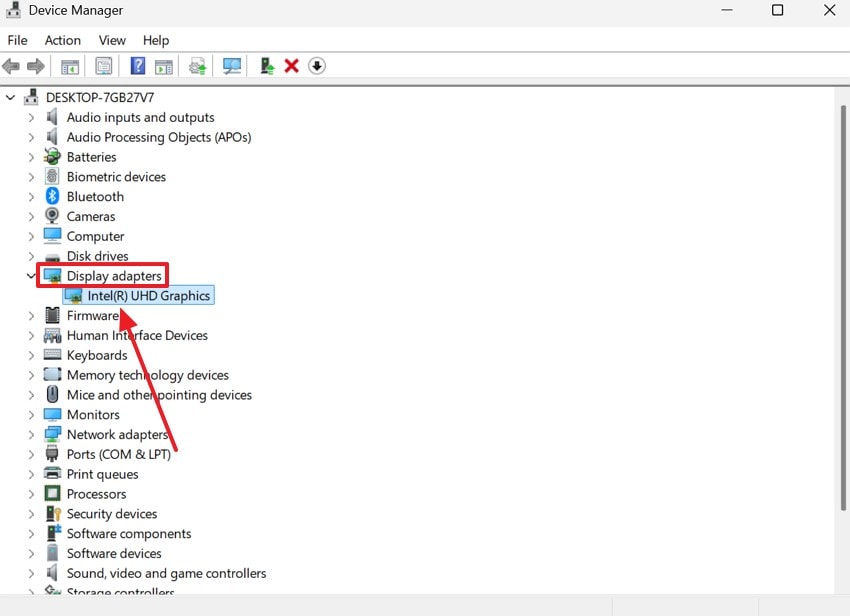This screenshot has width=850, height=616.
Task: Click the Show/Hide Console Tree toolbar icon
Action: (70, 66)
